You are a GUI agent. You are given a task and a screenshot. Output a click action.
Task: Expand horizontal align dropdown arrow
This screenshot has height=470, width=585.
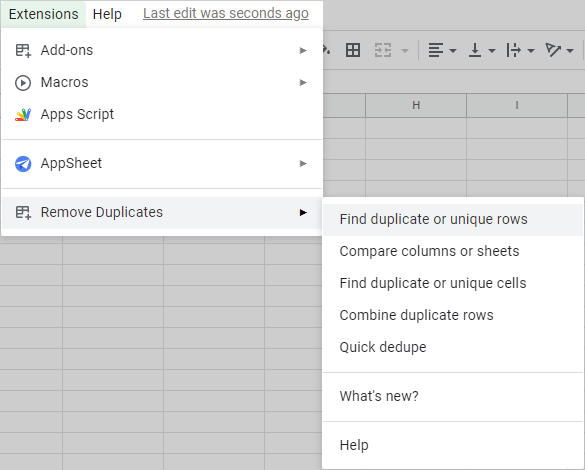point(453,50)
